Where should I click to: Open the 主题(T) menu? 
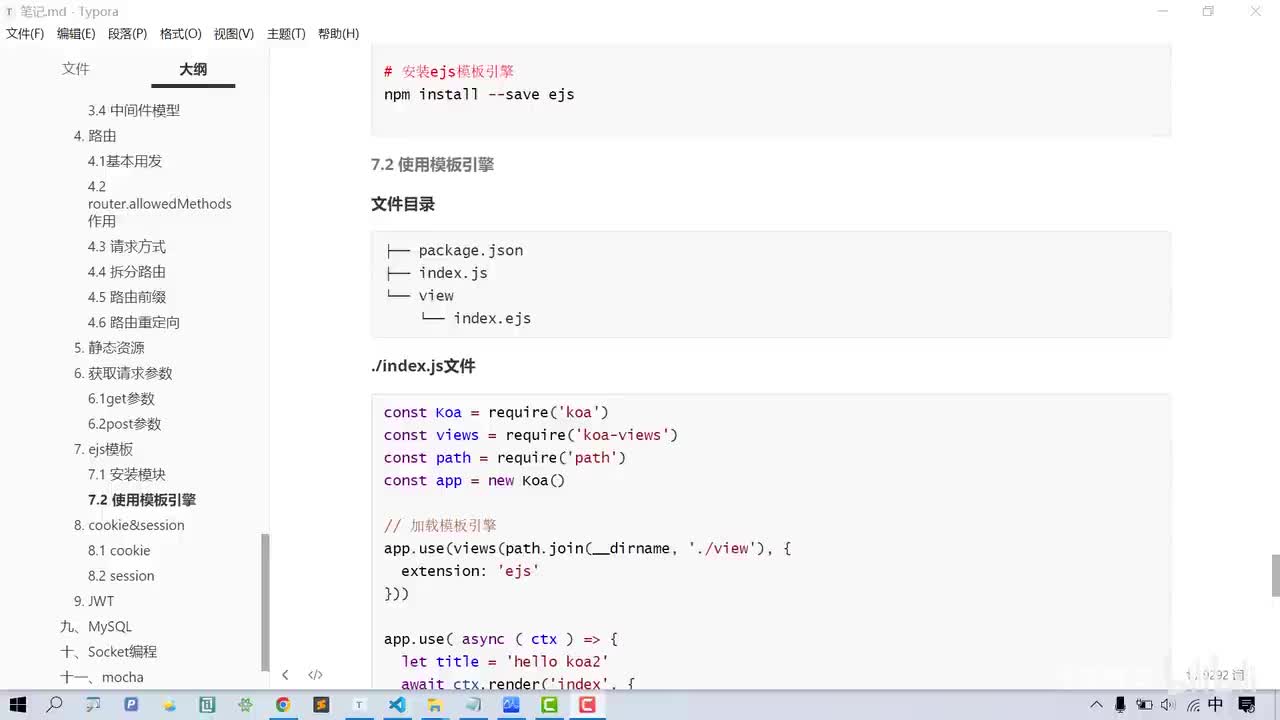tap(286, 34)
